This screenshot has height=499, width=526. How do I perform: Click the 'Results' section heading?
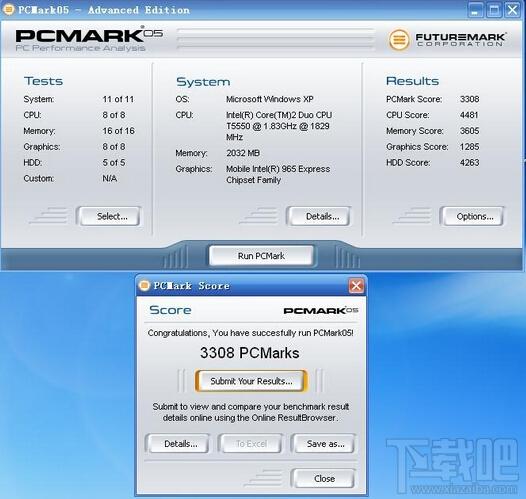click(x=413, y=81)
